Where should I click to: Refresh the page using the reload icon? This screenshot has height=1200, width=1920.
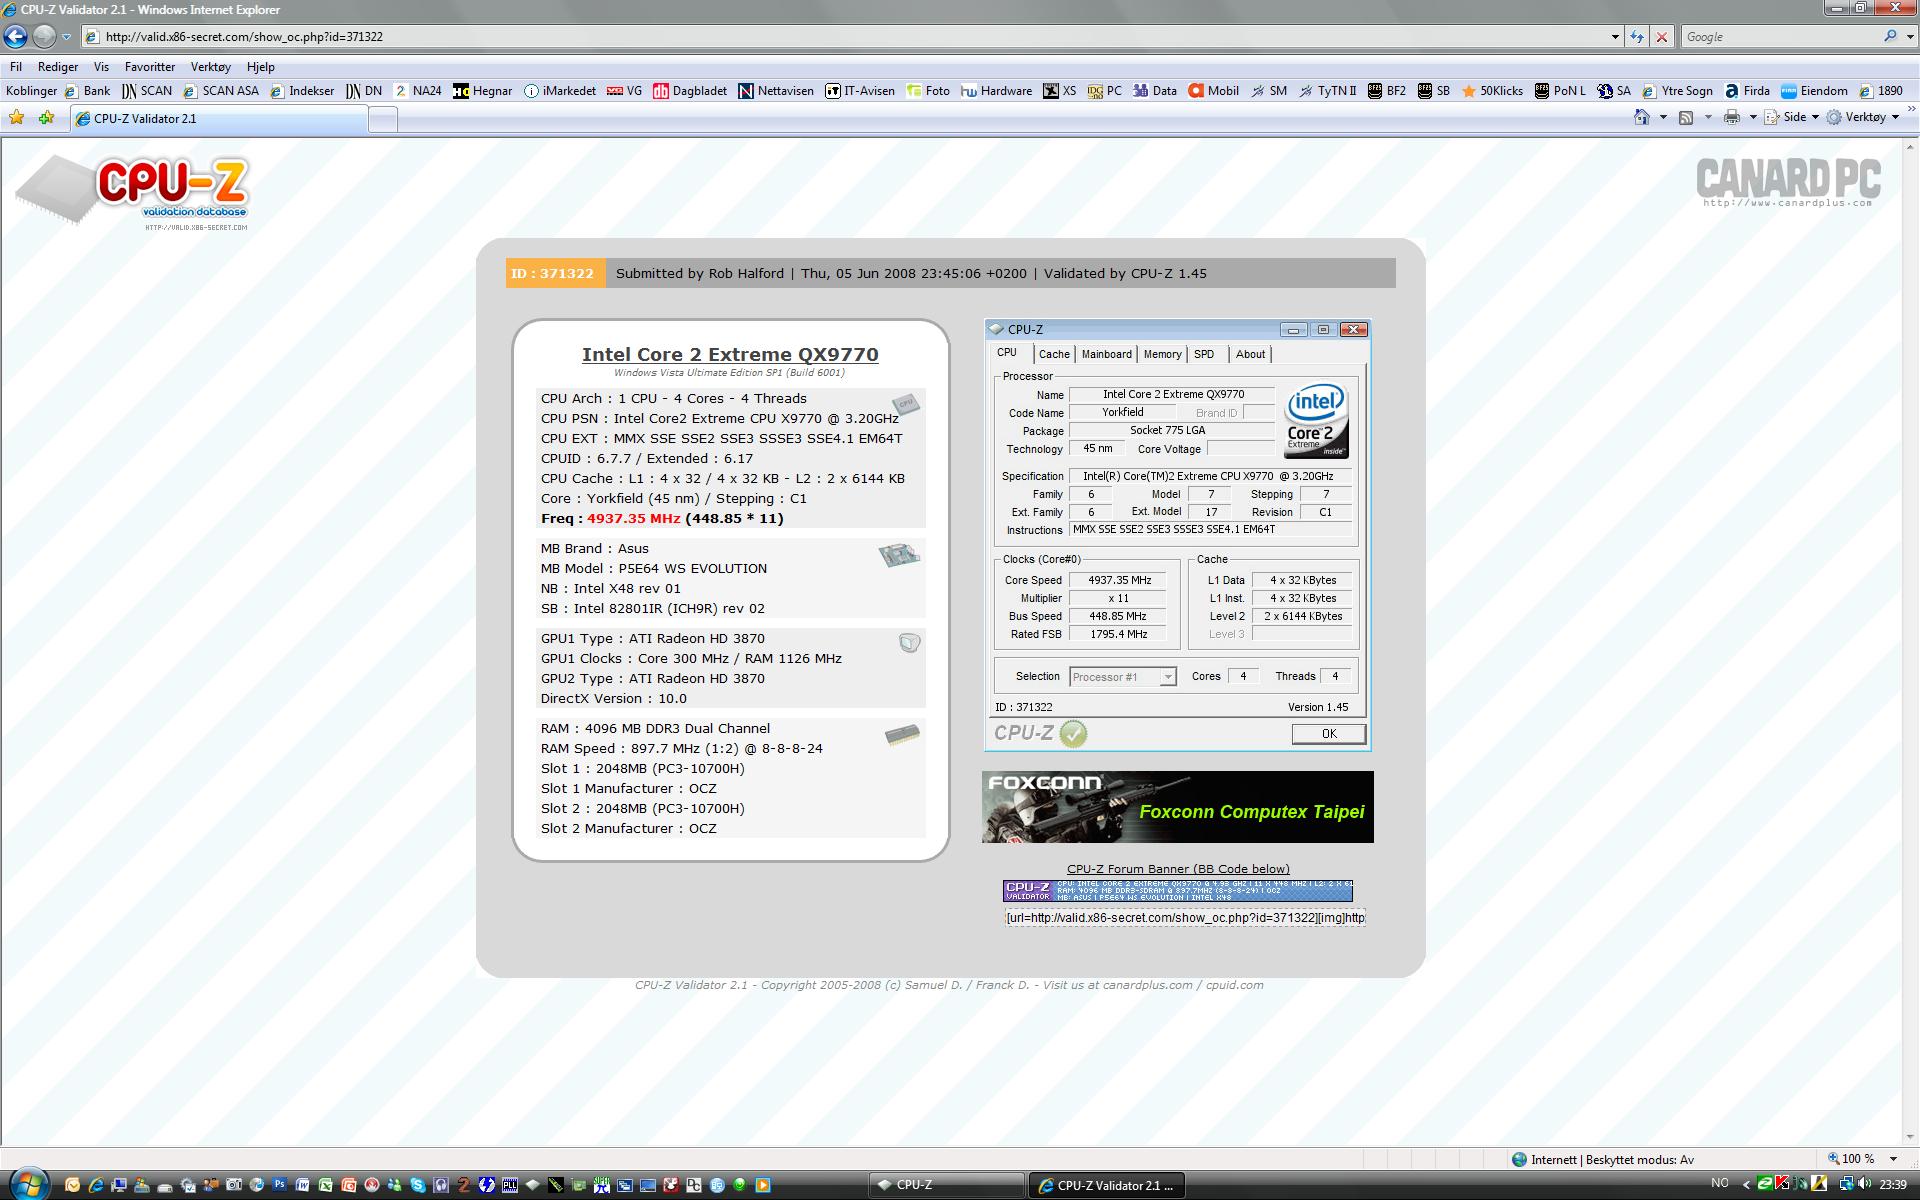click(1636, 37)
